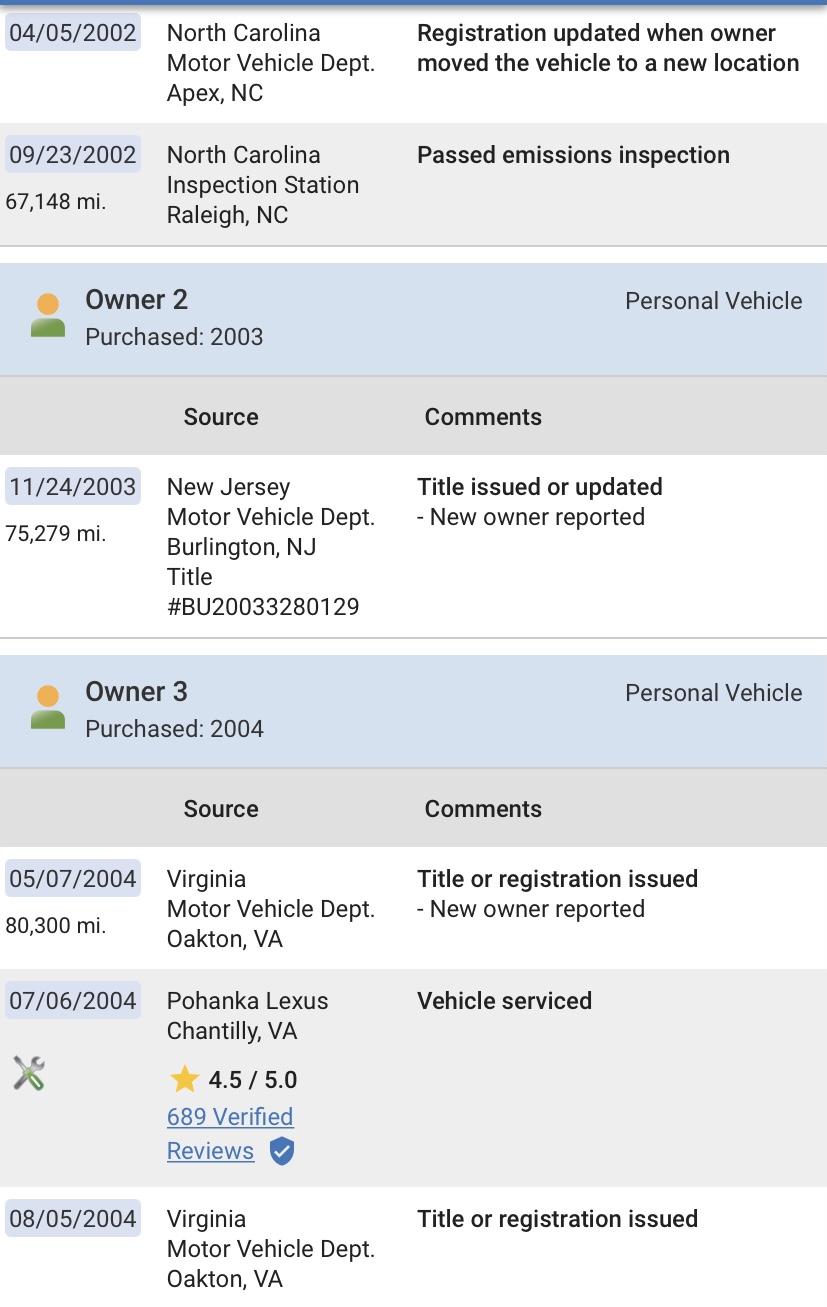
Task: Click the wrench service icon
Action: coord(29,1073)
